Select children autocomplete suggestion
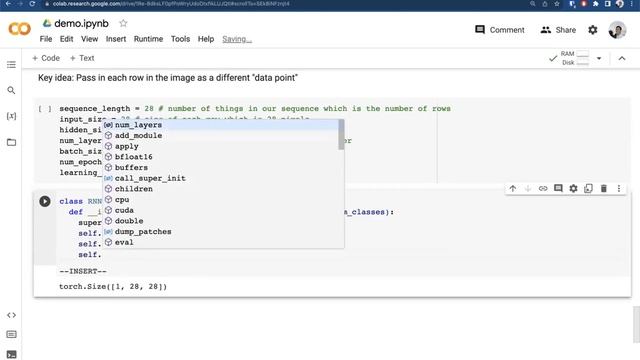 [x=220, y=189]
